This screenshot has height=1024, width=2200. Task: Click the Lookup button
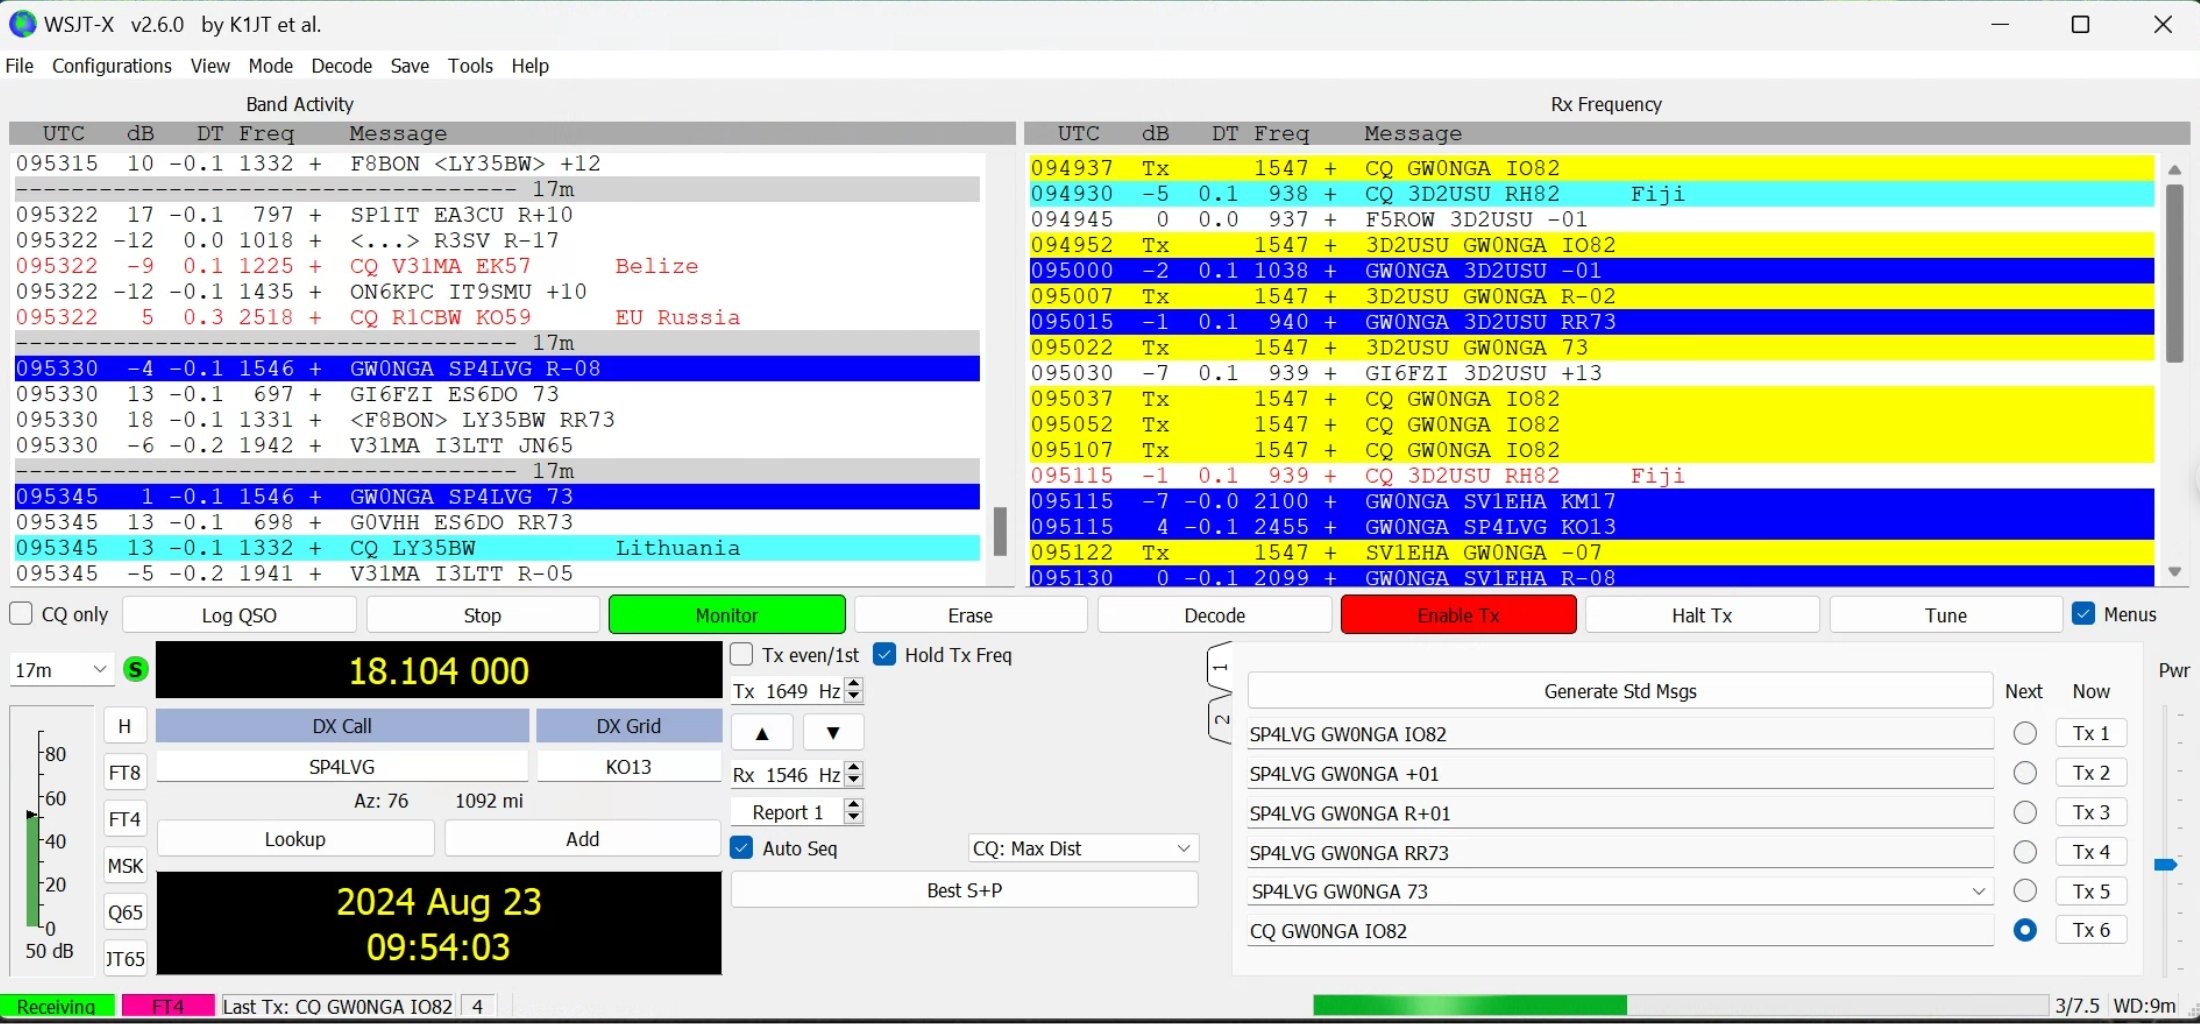[295, 839]
